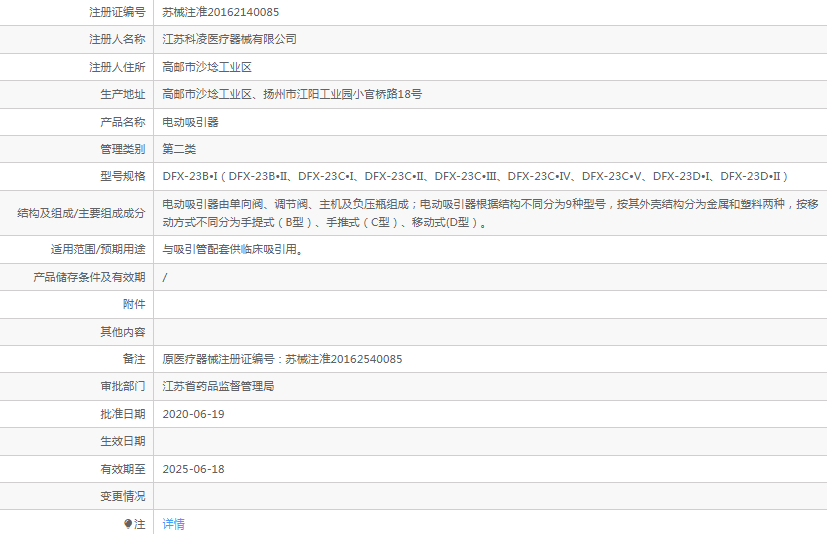Click the 型号规格 label
This screenshot has width=827, height=534.
[123, 176]
